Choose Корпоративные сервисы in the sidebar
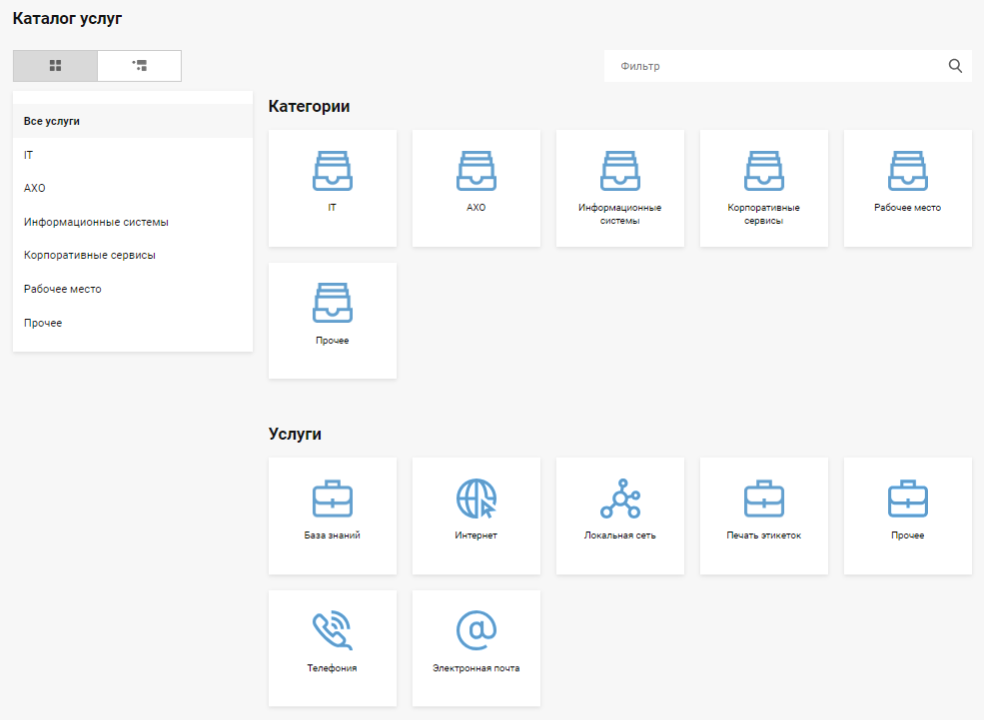 pos(89,255)
